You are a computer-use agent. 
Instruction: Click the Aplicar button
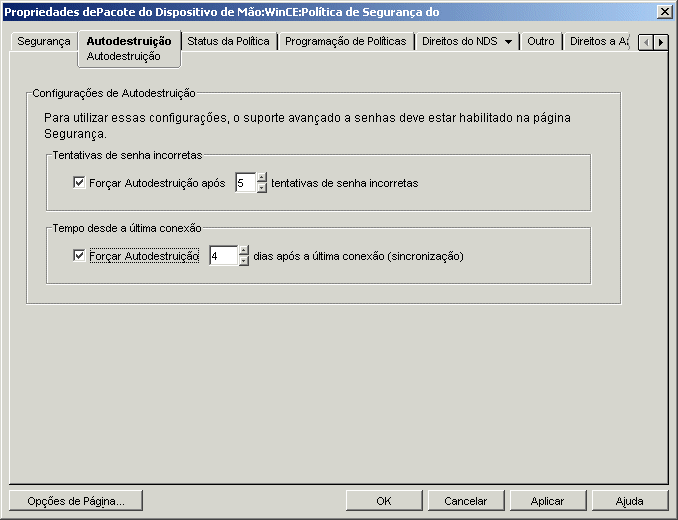pyautogui.click(x=547, y=501)
